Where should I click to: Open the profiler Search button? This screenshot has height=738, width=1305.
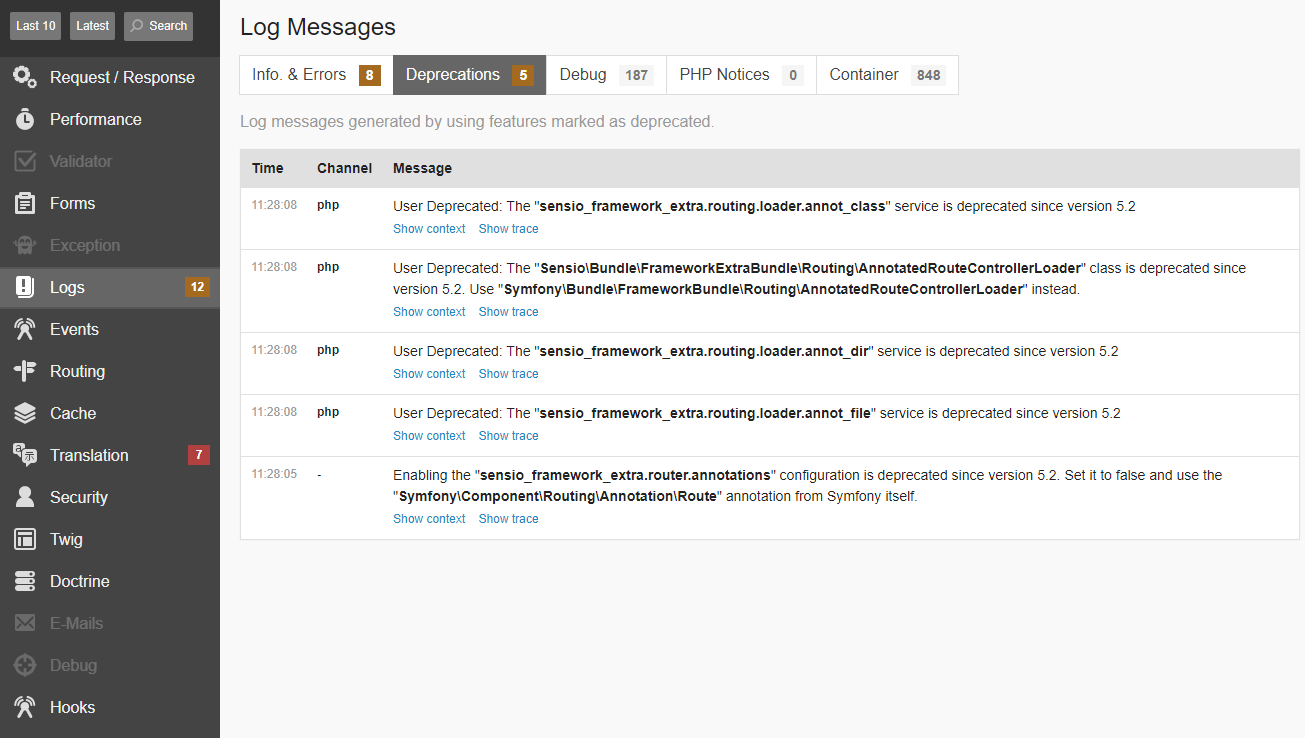[158, 26]
